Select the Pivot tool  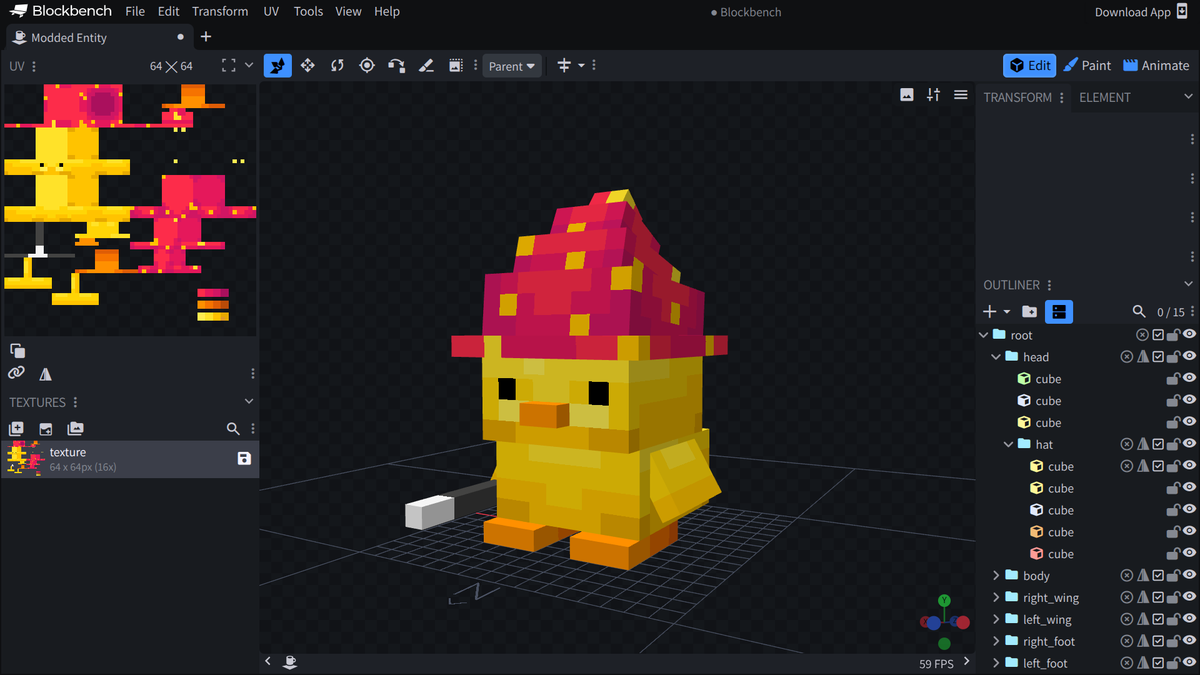[x=367, y=65]
